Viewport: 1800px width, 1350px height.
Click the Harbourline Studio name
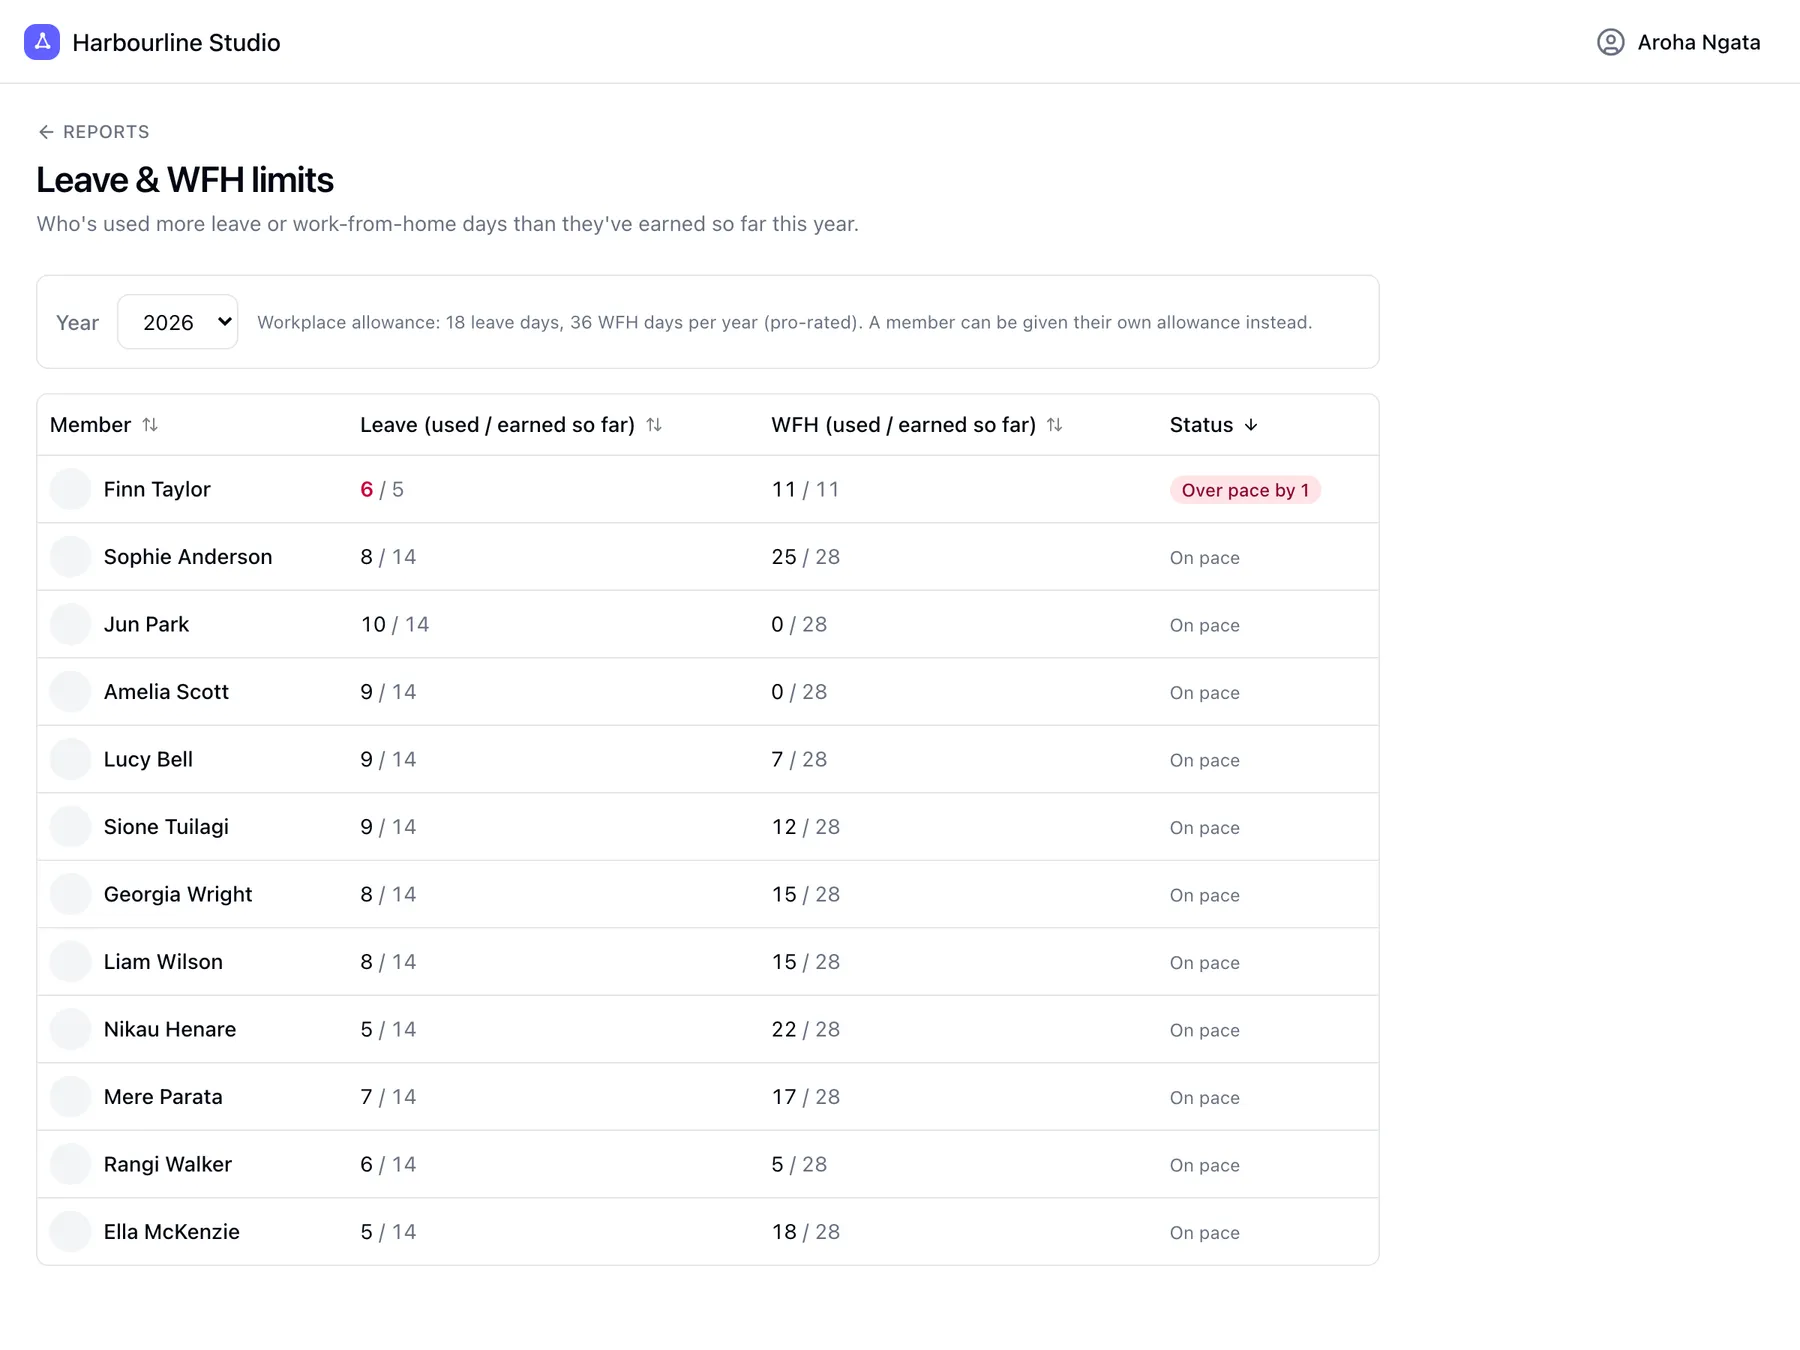tap(176, 42)
